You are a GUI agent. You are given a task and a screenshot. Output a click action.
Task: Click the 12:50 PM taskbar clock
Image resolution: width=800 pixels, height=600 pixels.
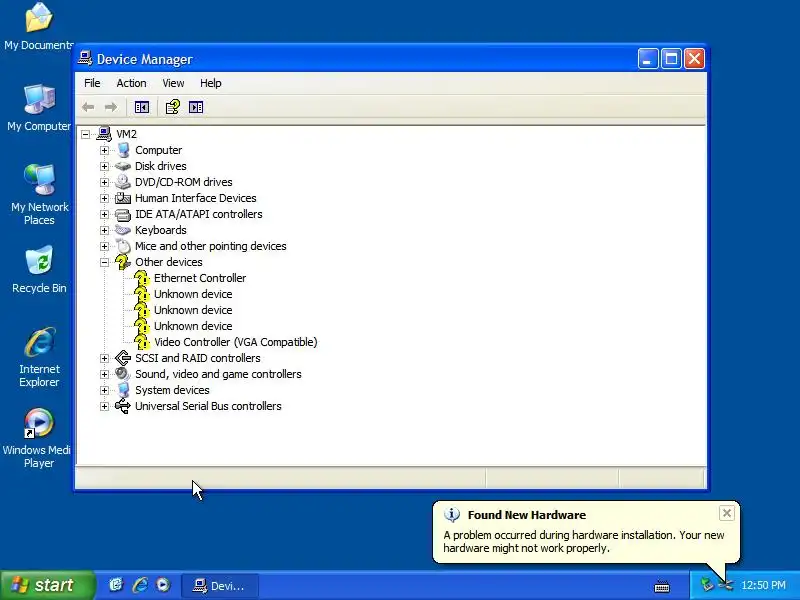pos(763,585)
